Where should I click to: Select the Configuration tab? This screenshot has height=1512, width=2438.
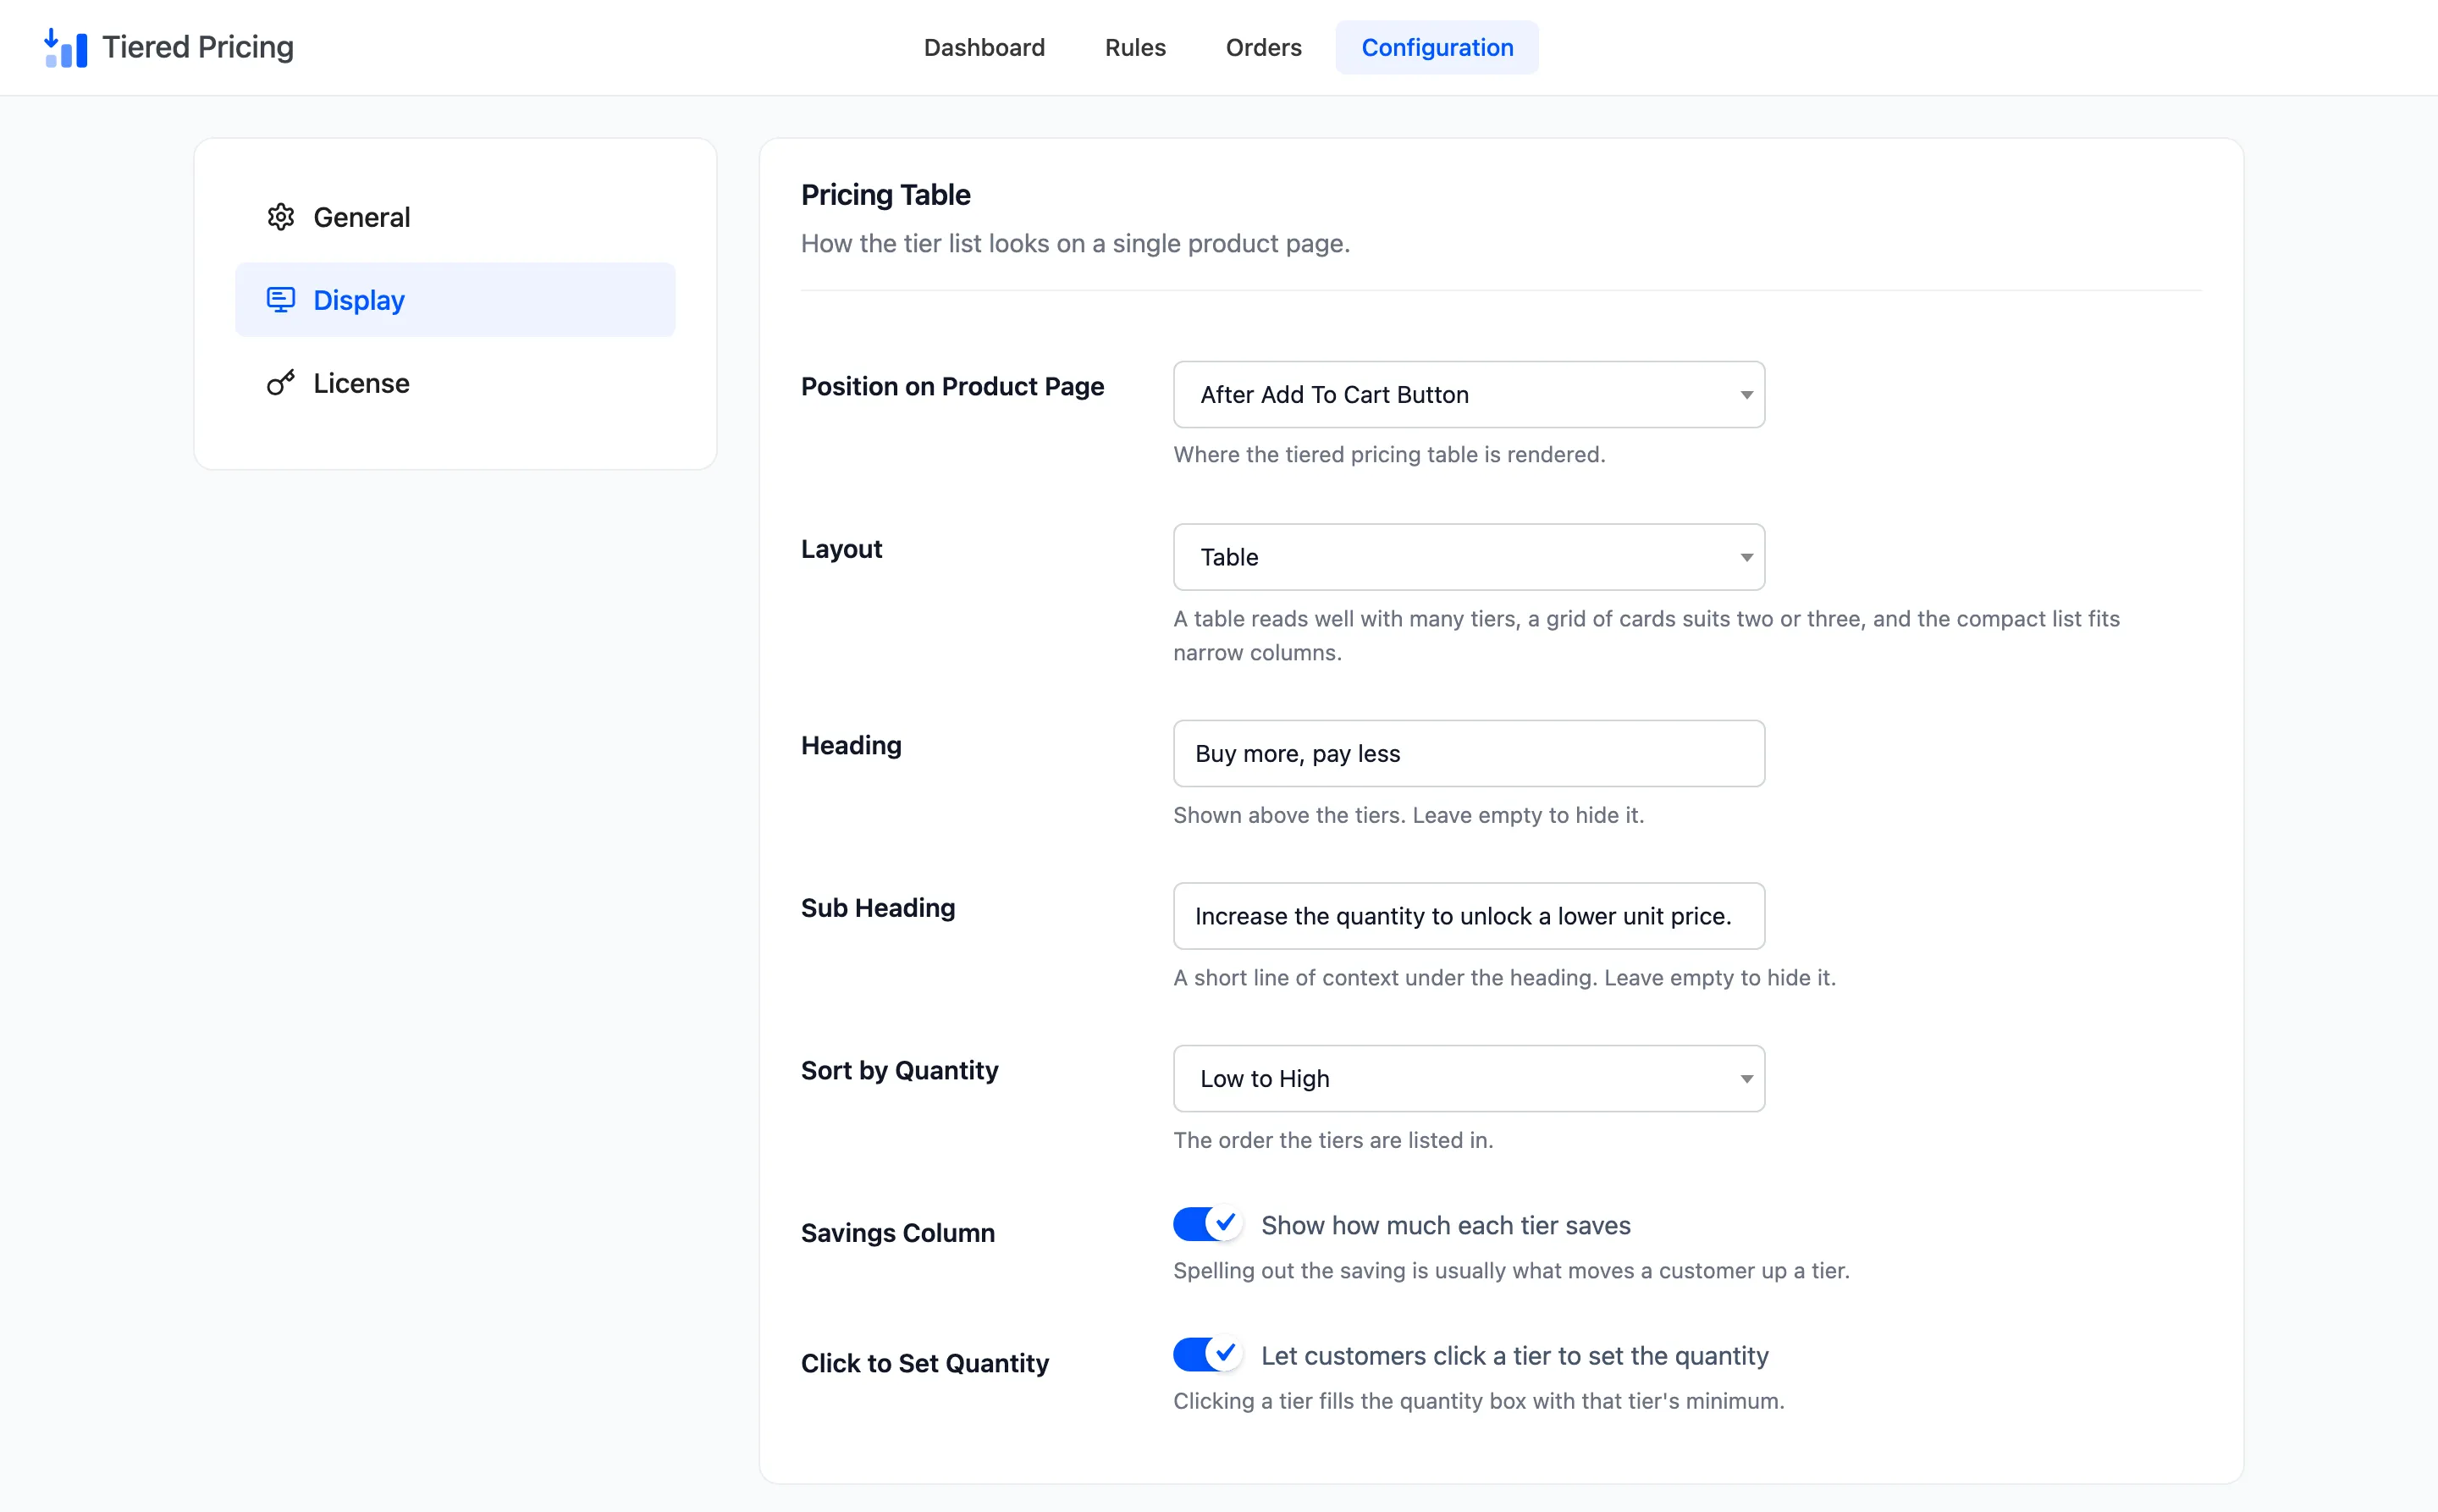coord(1437,47)
